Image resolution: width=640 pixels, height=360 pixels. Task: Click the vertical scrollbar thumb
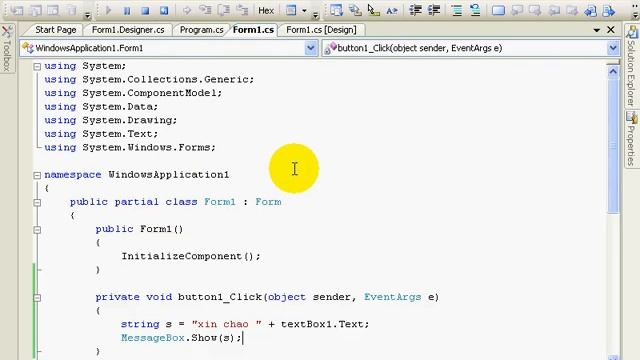click(x=613, y=146)
